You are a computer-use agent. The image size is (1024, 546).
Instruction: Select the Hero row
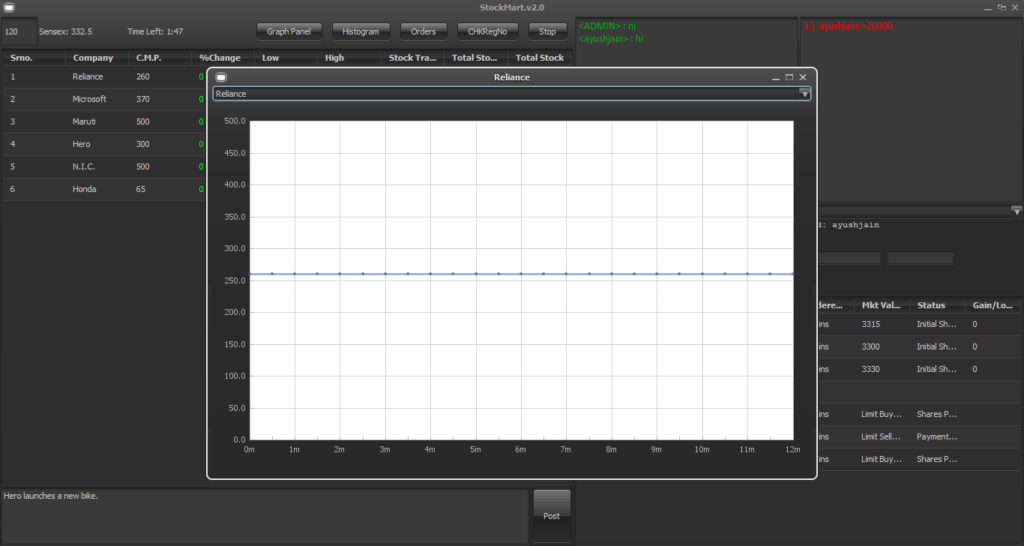[x=104, y=144]
